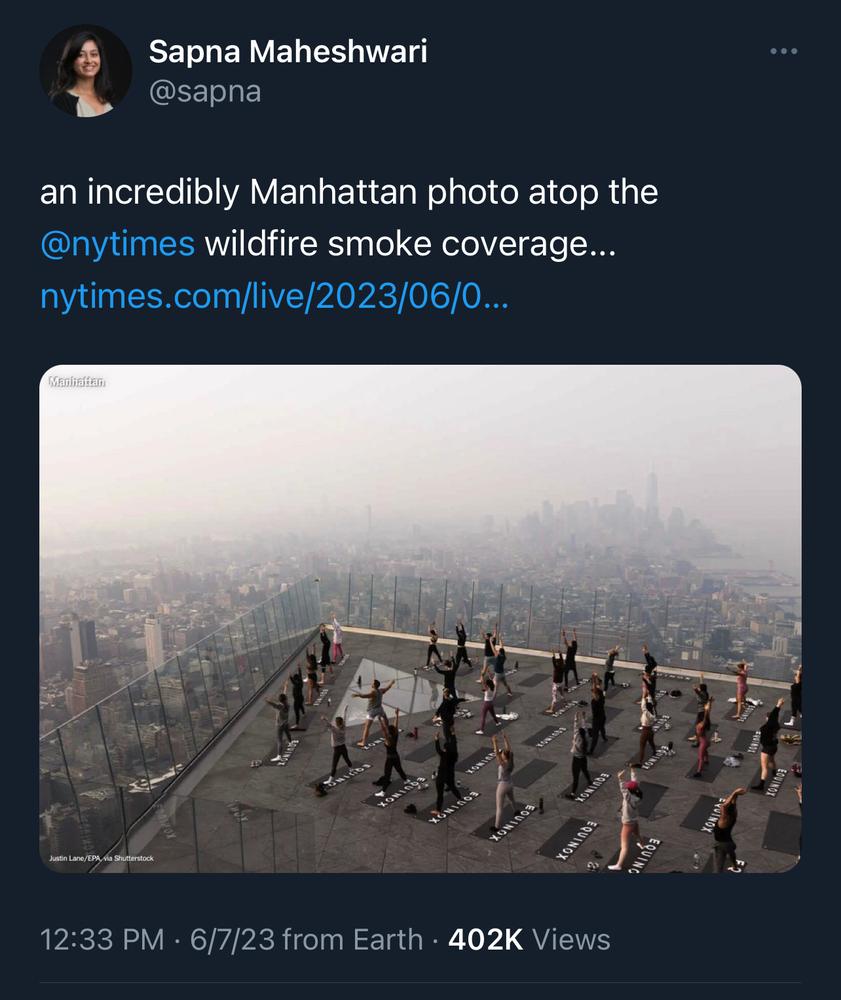
Task: Click the Justin Lane/EPA photo credit
Action: [x=101, y=858]
